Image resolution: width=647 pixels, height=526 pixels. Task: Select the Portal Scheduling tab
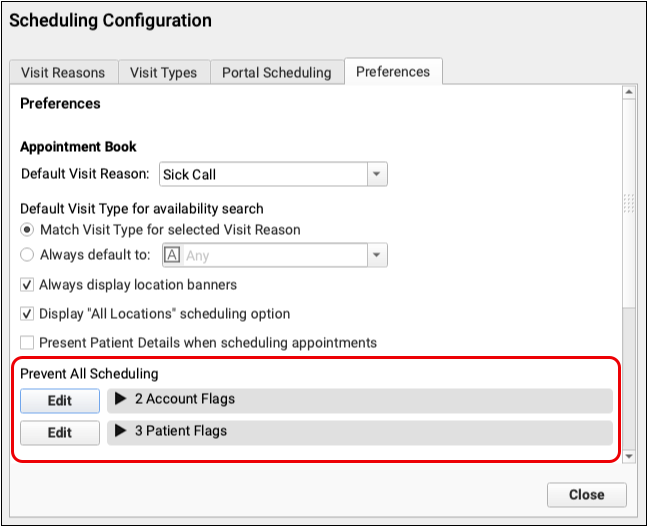click(x=276, y=73)
